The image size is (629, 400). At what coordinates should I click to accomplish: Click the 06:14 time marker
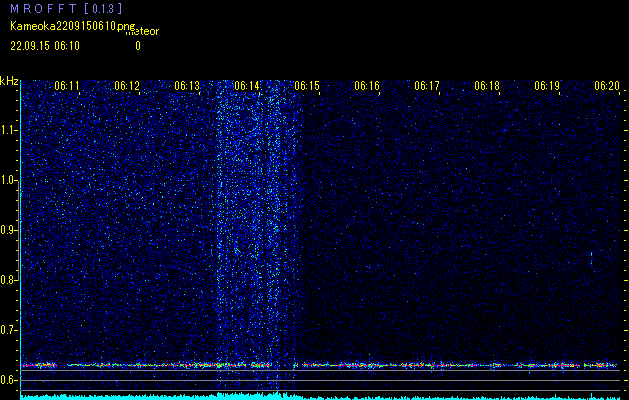pyautogui.click(x=247, y=85)
